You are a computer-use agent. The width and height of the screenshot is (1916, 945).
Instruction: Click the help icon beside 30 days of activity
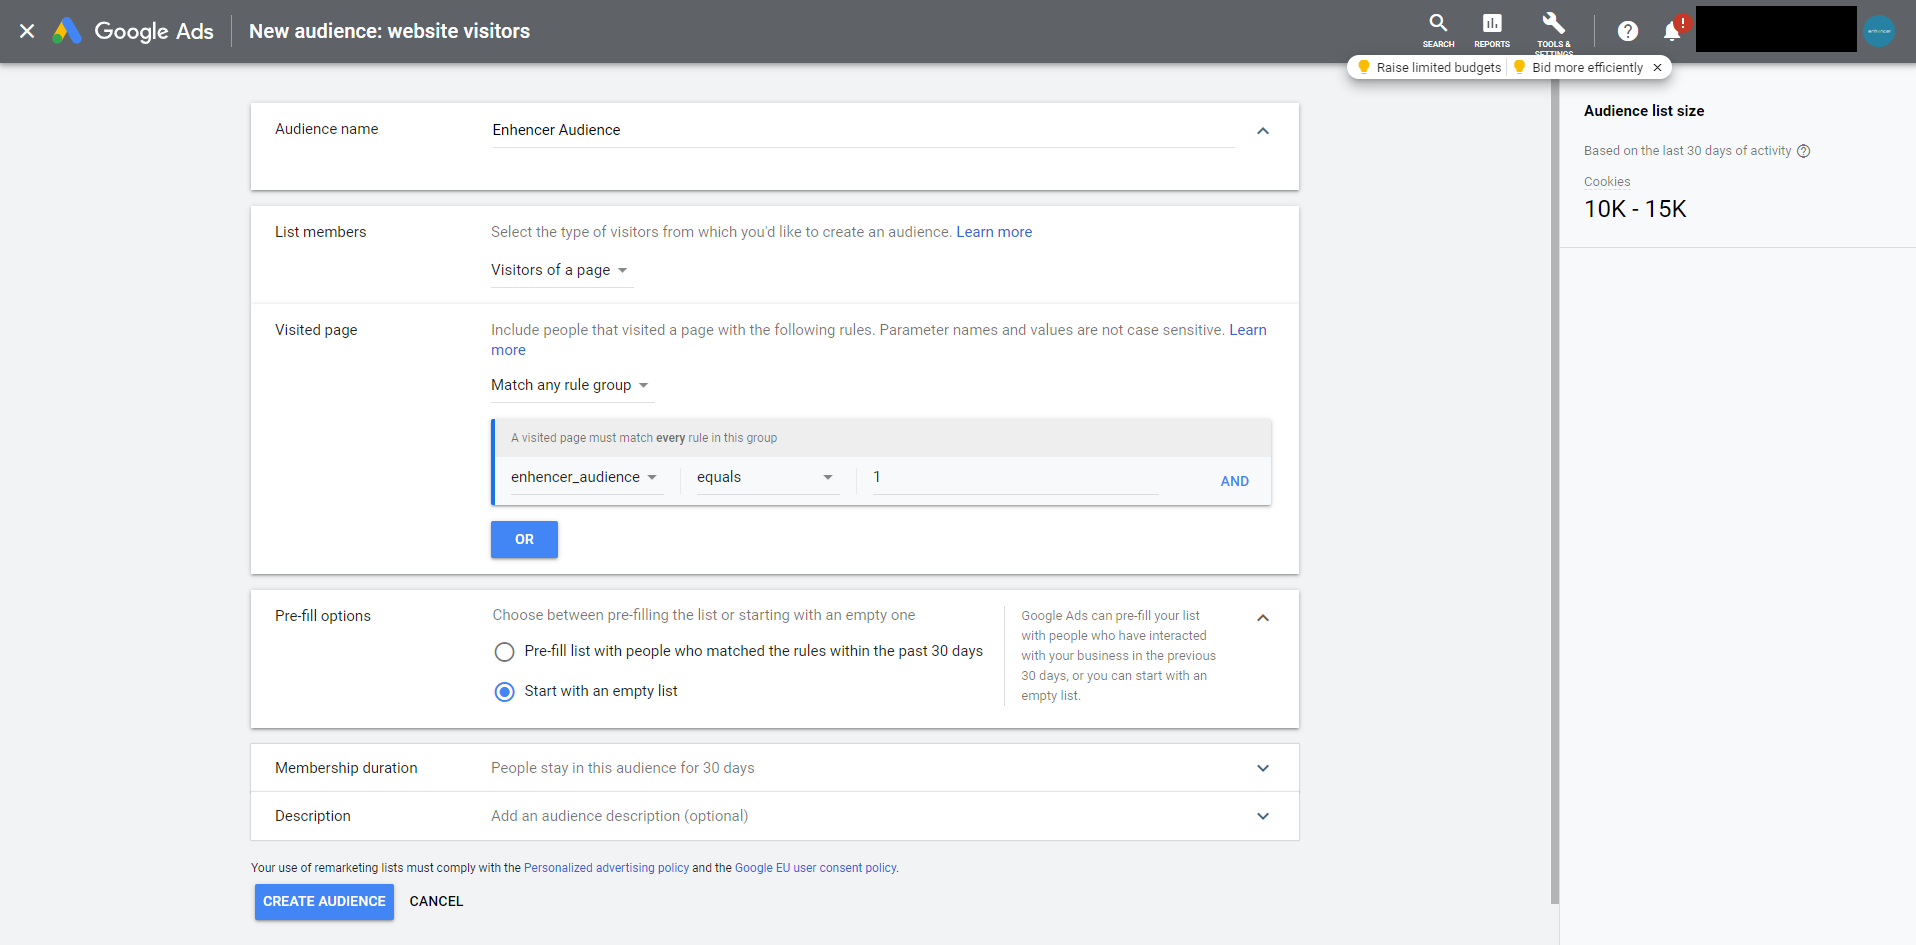(x=1804, y=151)
